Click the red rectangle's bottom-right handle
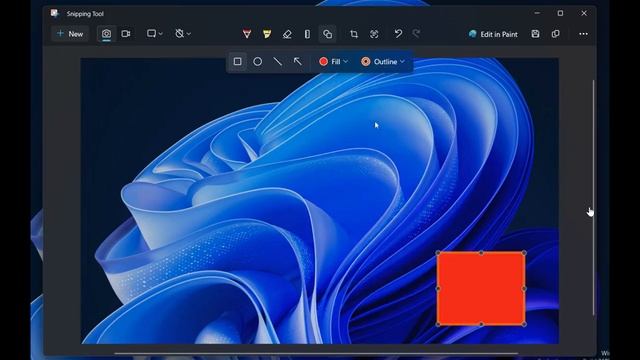Viewport: 640px width, 360px height. point(524,324)
